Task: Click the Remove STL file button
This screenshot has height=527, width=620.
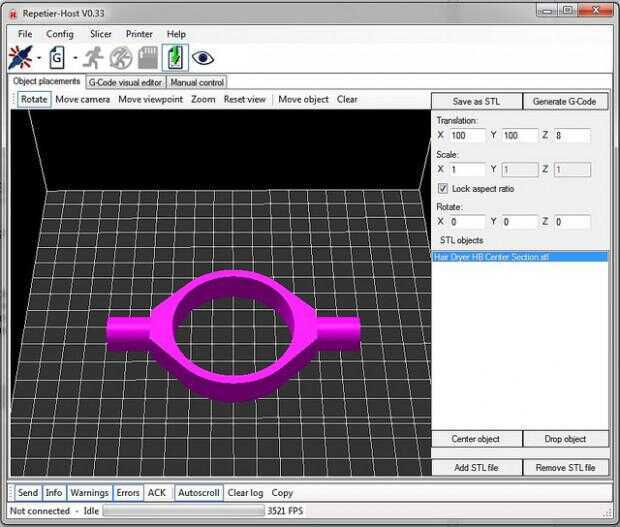Action: coord(565,468)
